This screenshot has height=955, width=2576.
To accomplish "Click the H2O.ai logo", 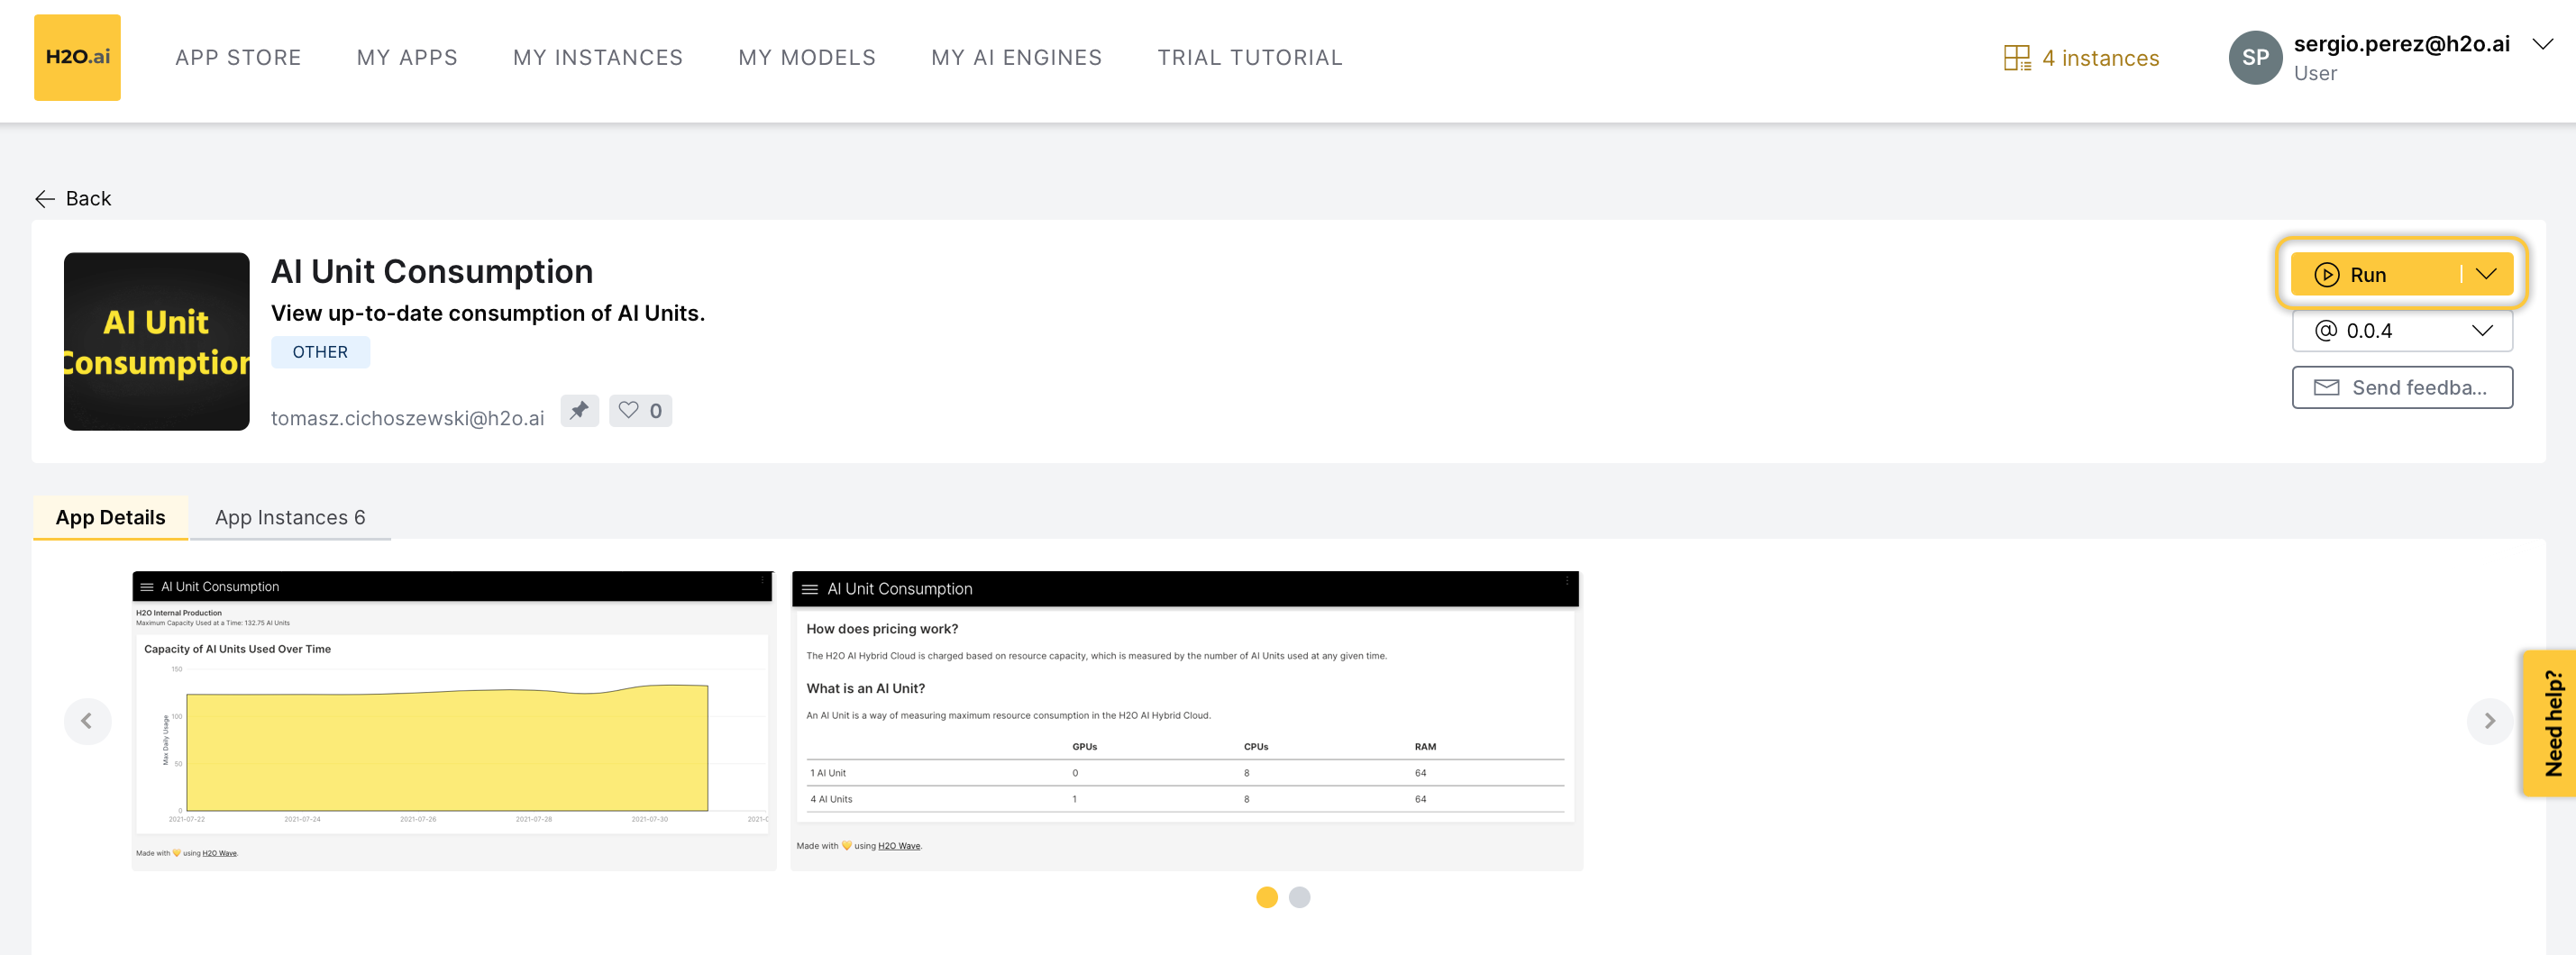I will point(77,57).
